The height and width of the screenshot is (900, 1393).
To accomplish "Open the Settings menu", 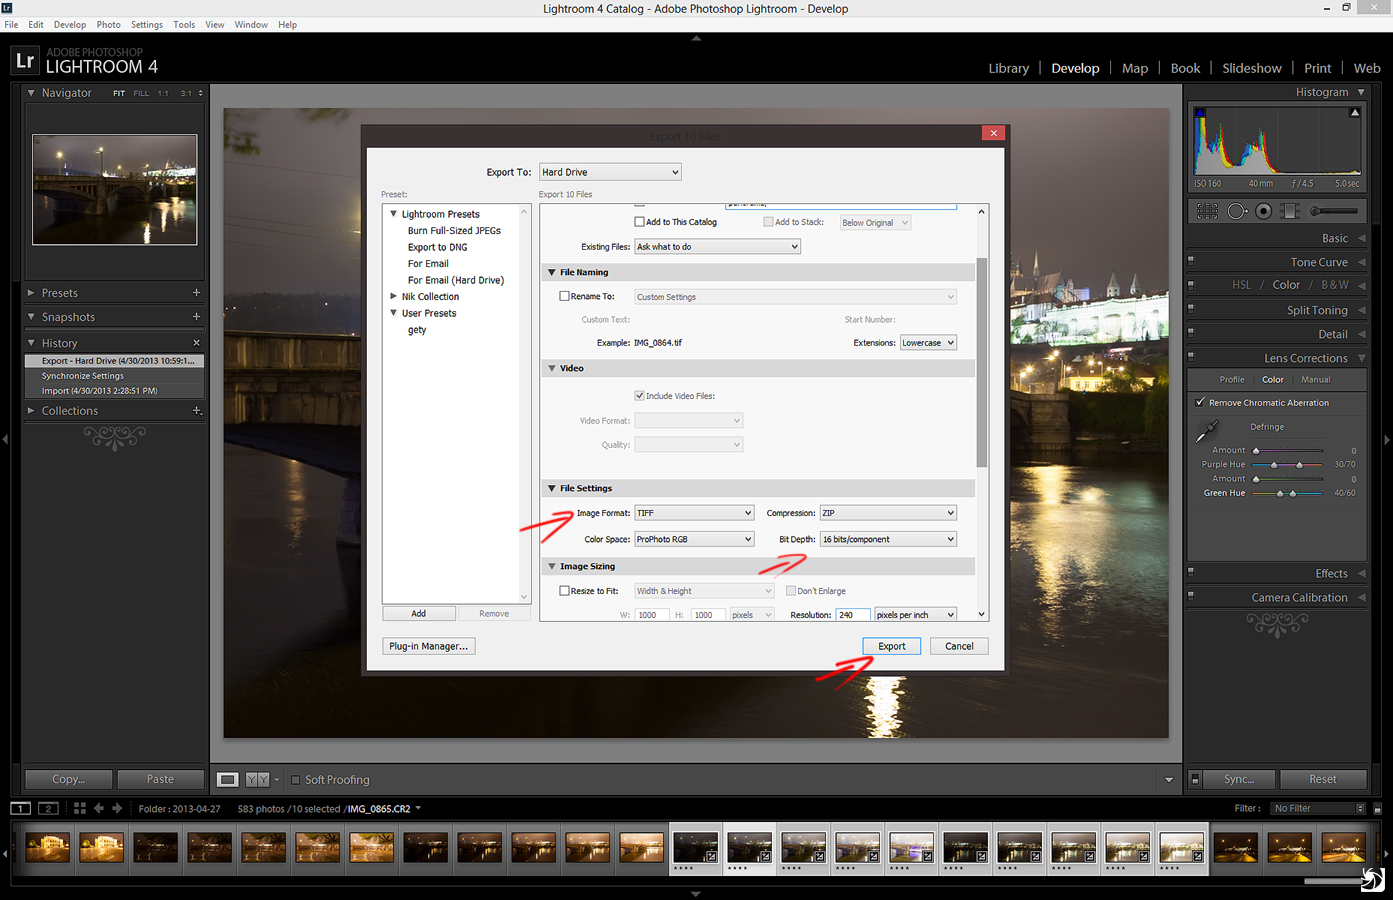I will click(146, 24).
